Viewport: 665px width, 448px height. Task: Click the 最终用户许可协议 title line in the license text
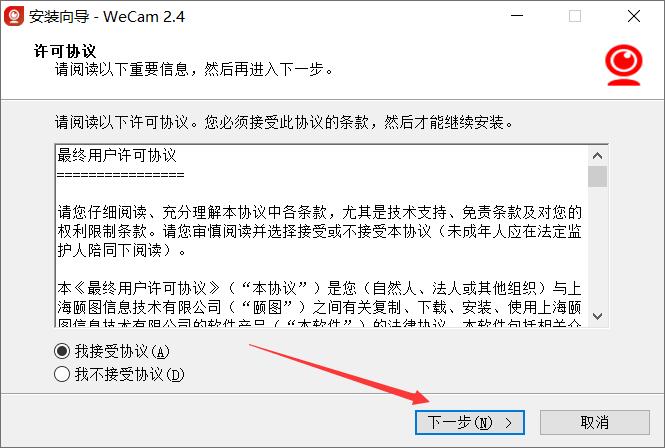click(x=117, y=155)
